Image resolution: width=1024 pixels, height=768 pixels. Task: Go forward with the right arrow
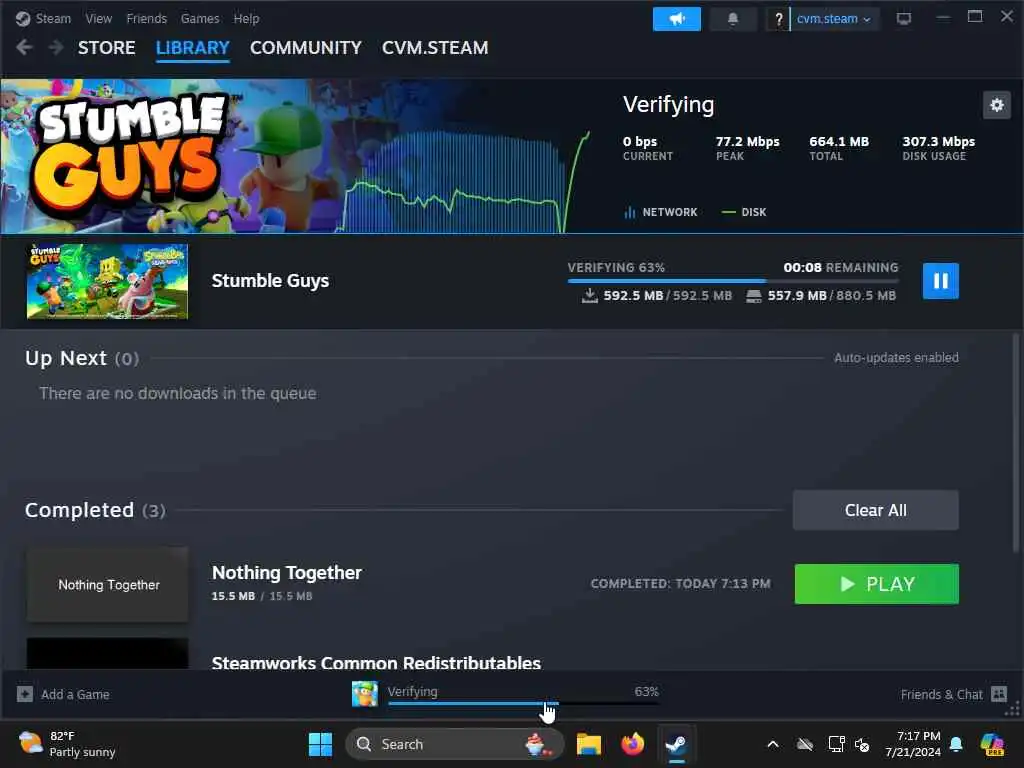(56, 47)
